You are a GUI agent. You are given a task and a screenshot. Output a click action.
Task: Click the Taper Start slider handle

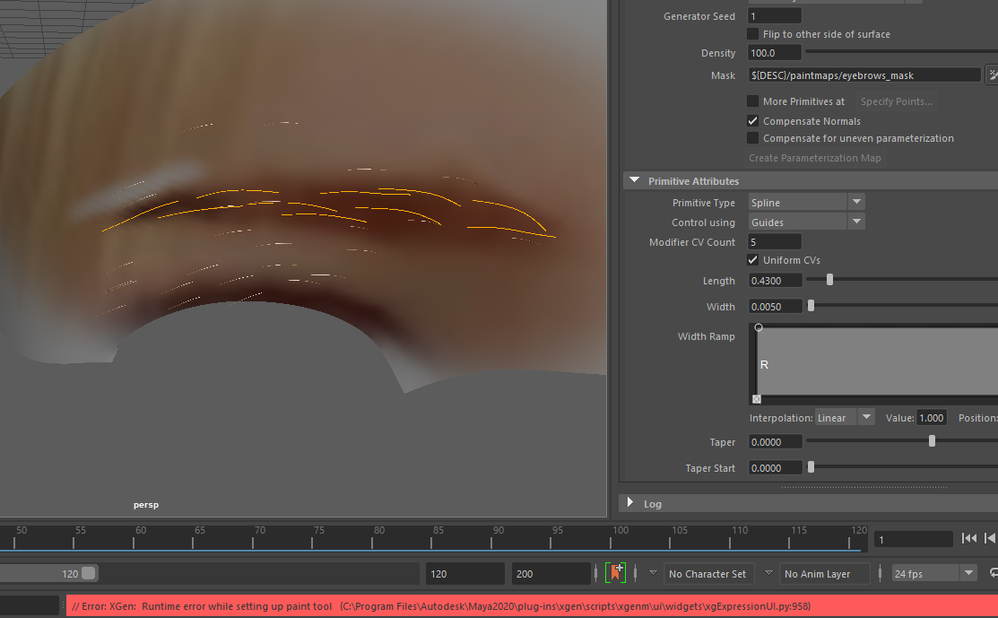click(811, 467)
